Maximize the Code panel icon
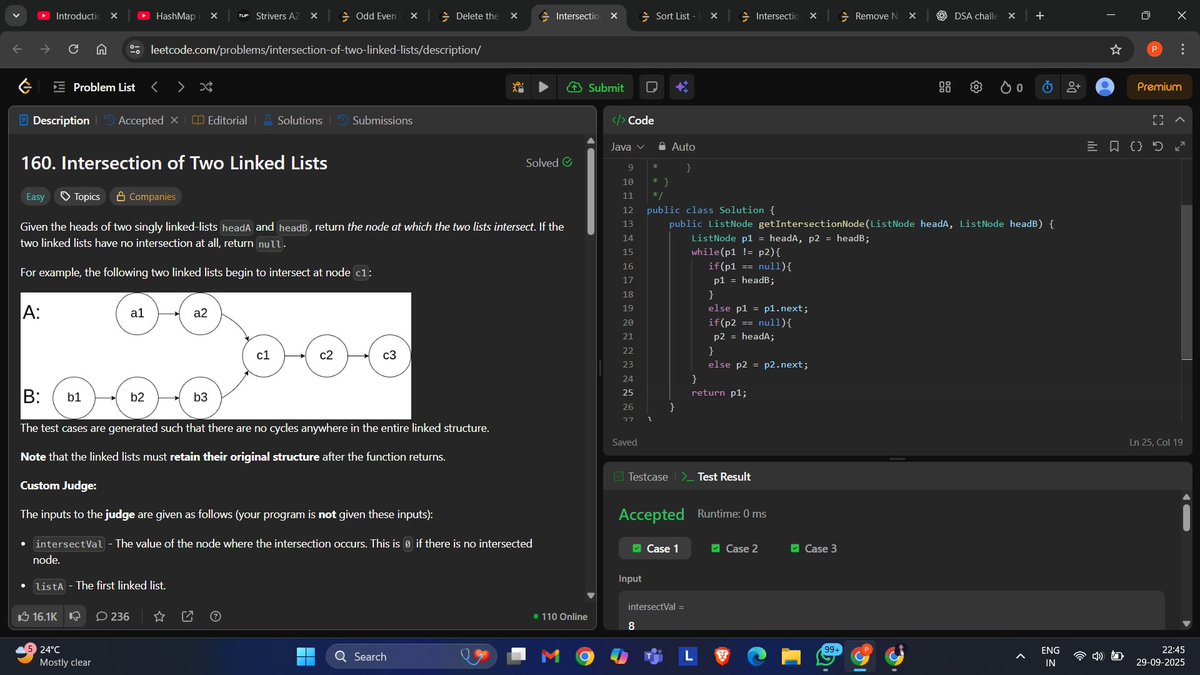 click(x=1158, y=120)
